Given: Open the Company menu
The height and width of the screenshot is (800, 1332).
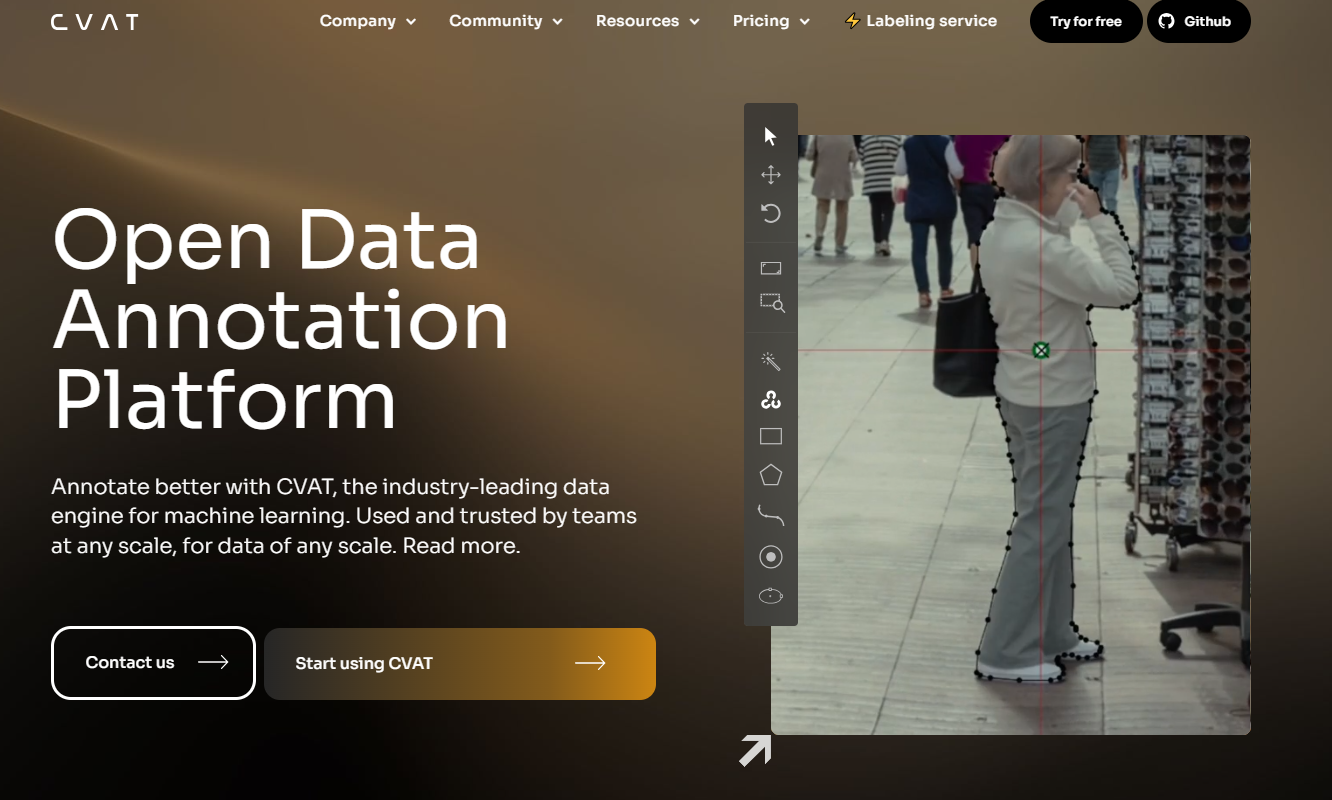Looking at the screenshot, I should pos(367,21).
